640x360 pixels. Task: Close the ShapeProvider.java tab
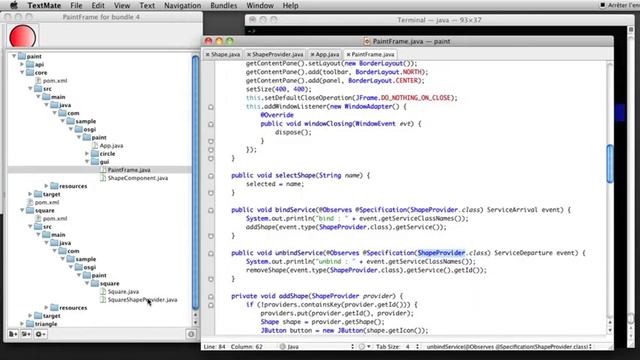point(249,54)
